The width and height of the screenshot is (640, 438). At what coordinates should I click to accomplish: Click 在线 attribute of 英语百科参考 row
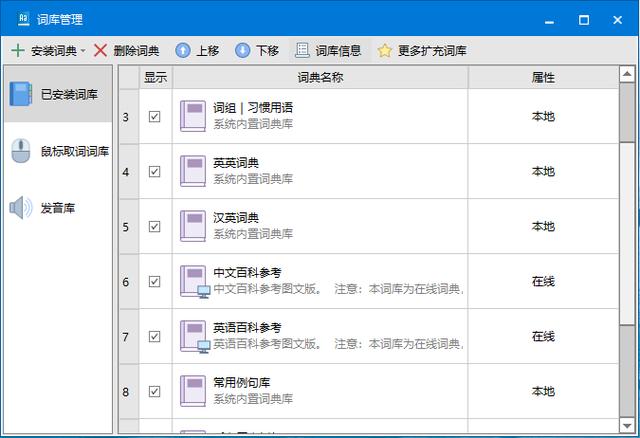click(x=543, y=337)
